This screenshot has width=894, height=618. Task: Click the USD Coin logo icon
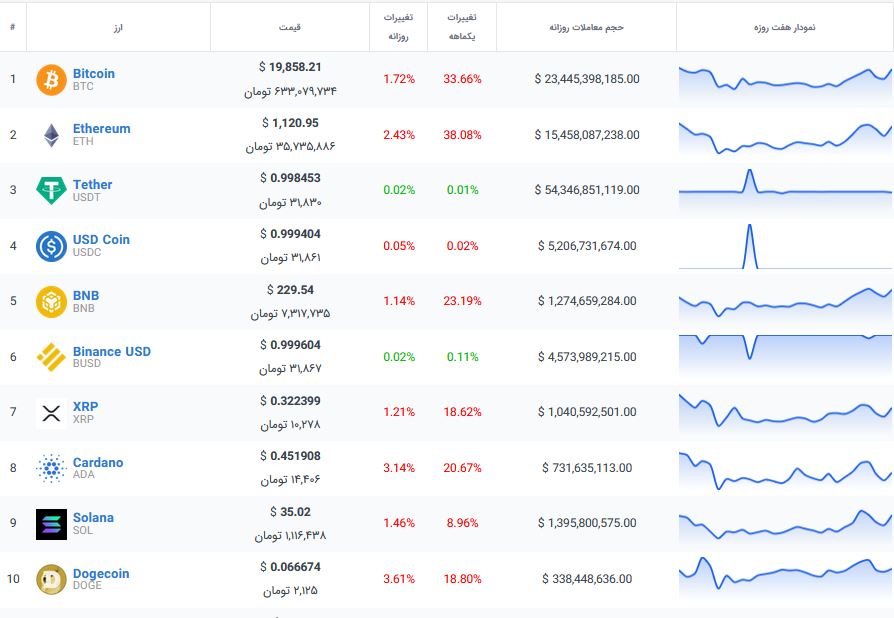(51, 246)
